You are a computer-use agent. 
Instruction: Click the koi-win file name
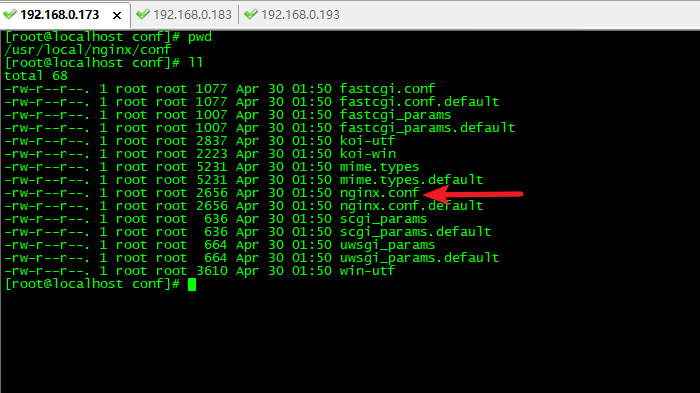click(x=367, y=154)
